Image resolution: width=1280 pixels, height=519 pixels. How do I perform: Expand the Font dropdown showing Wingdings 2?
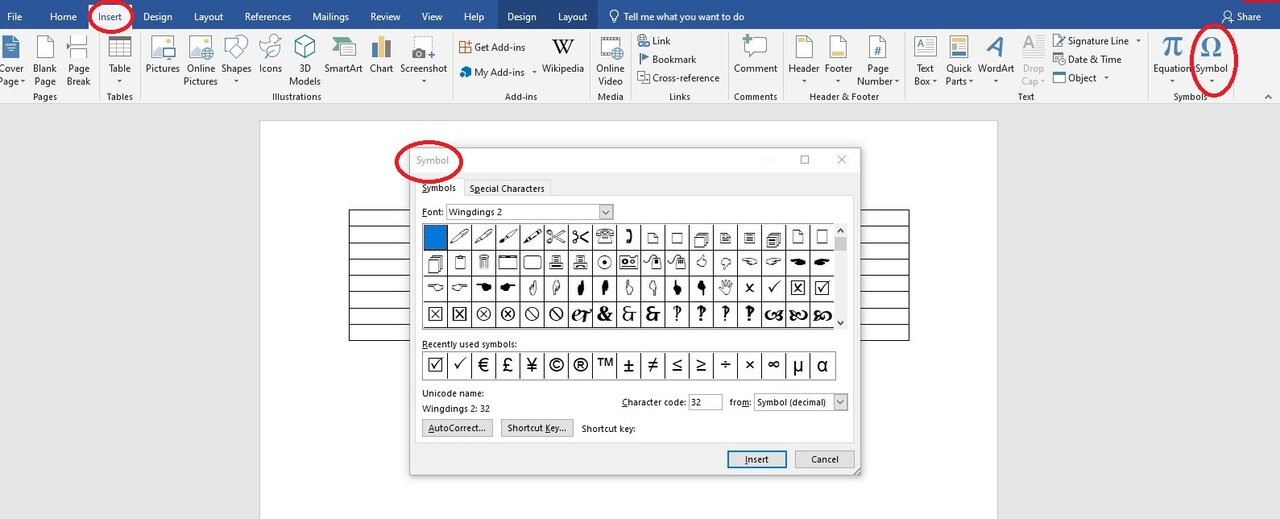[x=605, y=212]
